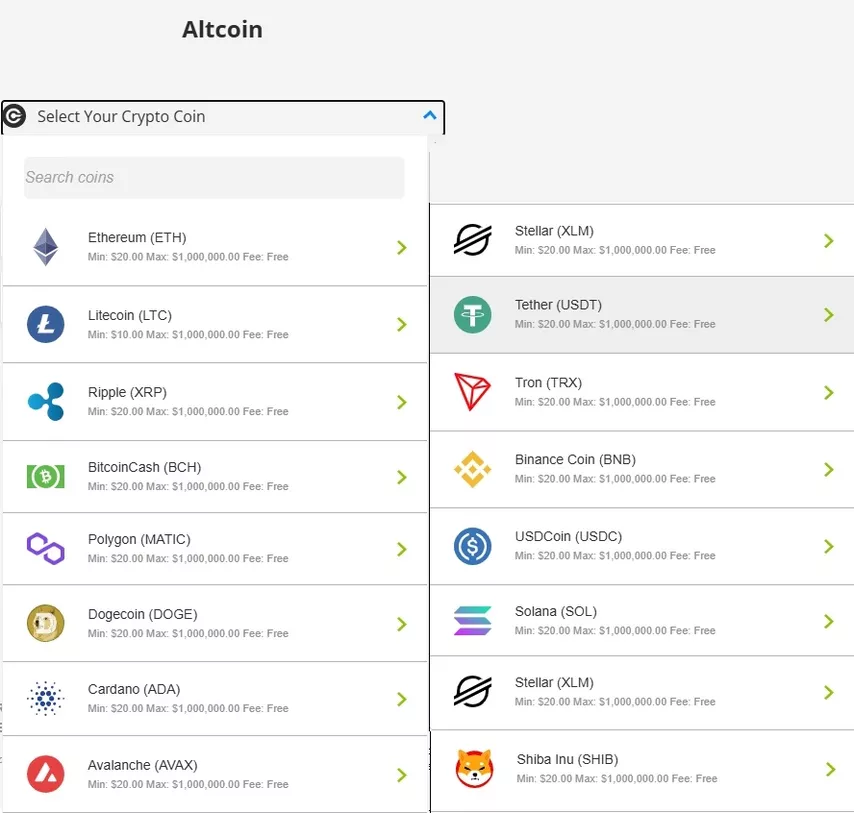The height and width of the screenshot is (813, 854).
Task: Click the Ripple XRP logo
Action: click(46, 402)
